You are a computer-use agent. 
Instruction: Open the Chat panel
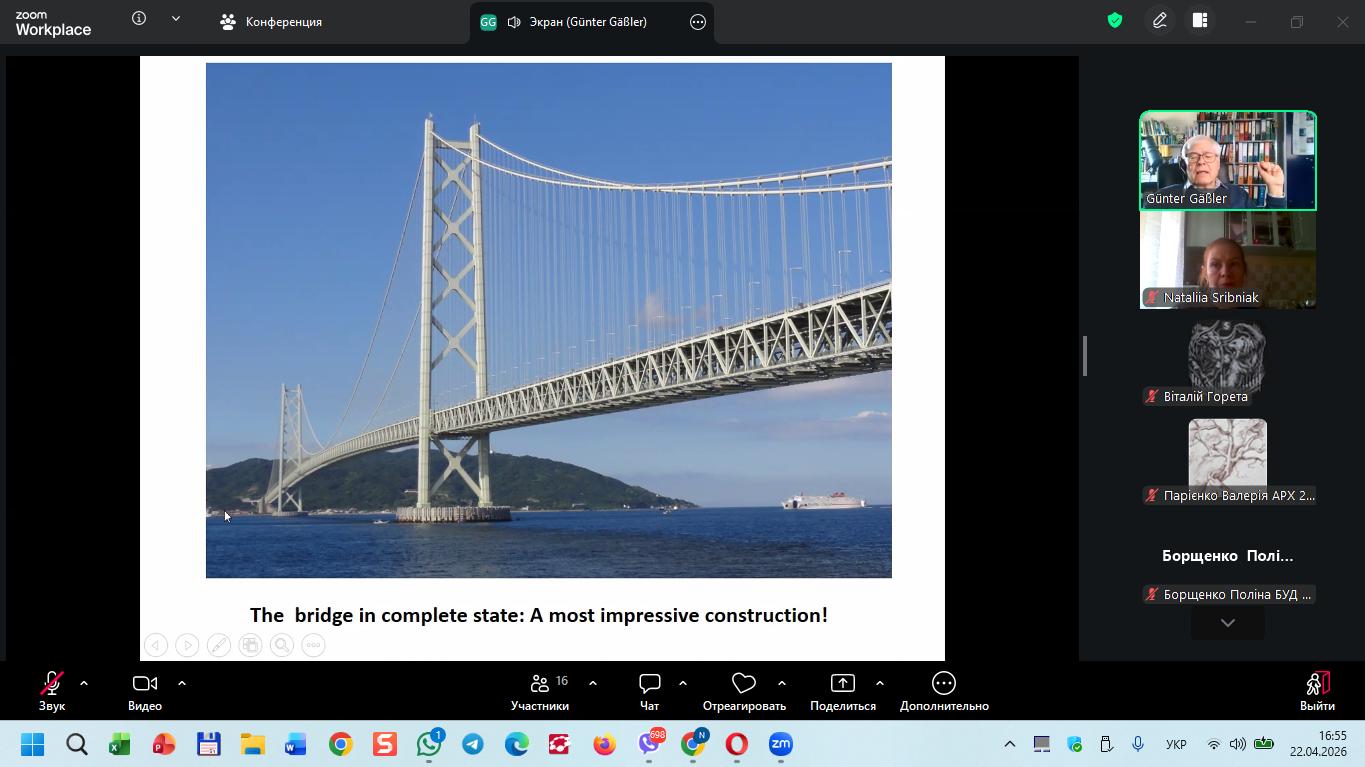pos(650,691)
